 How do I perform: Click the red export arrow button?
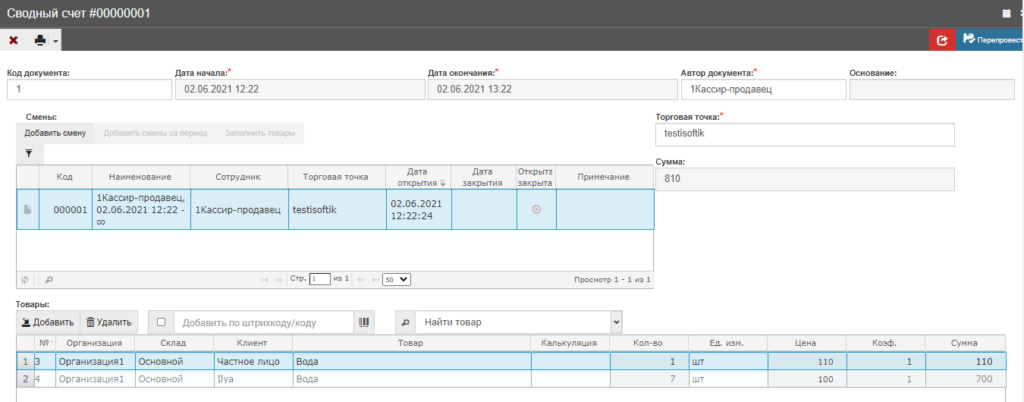tap(941, 40)
